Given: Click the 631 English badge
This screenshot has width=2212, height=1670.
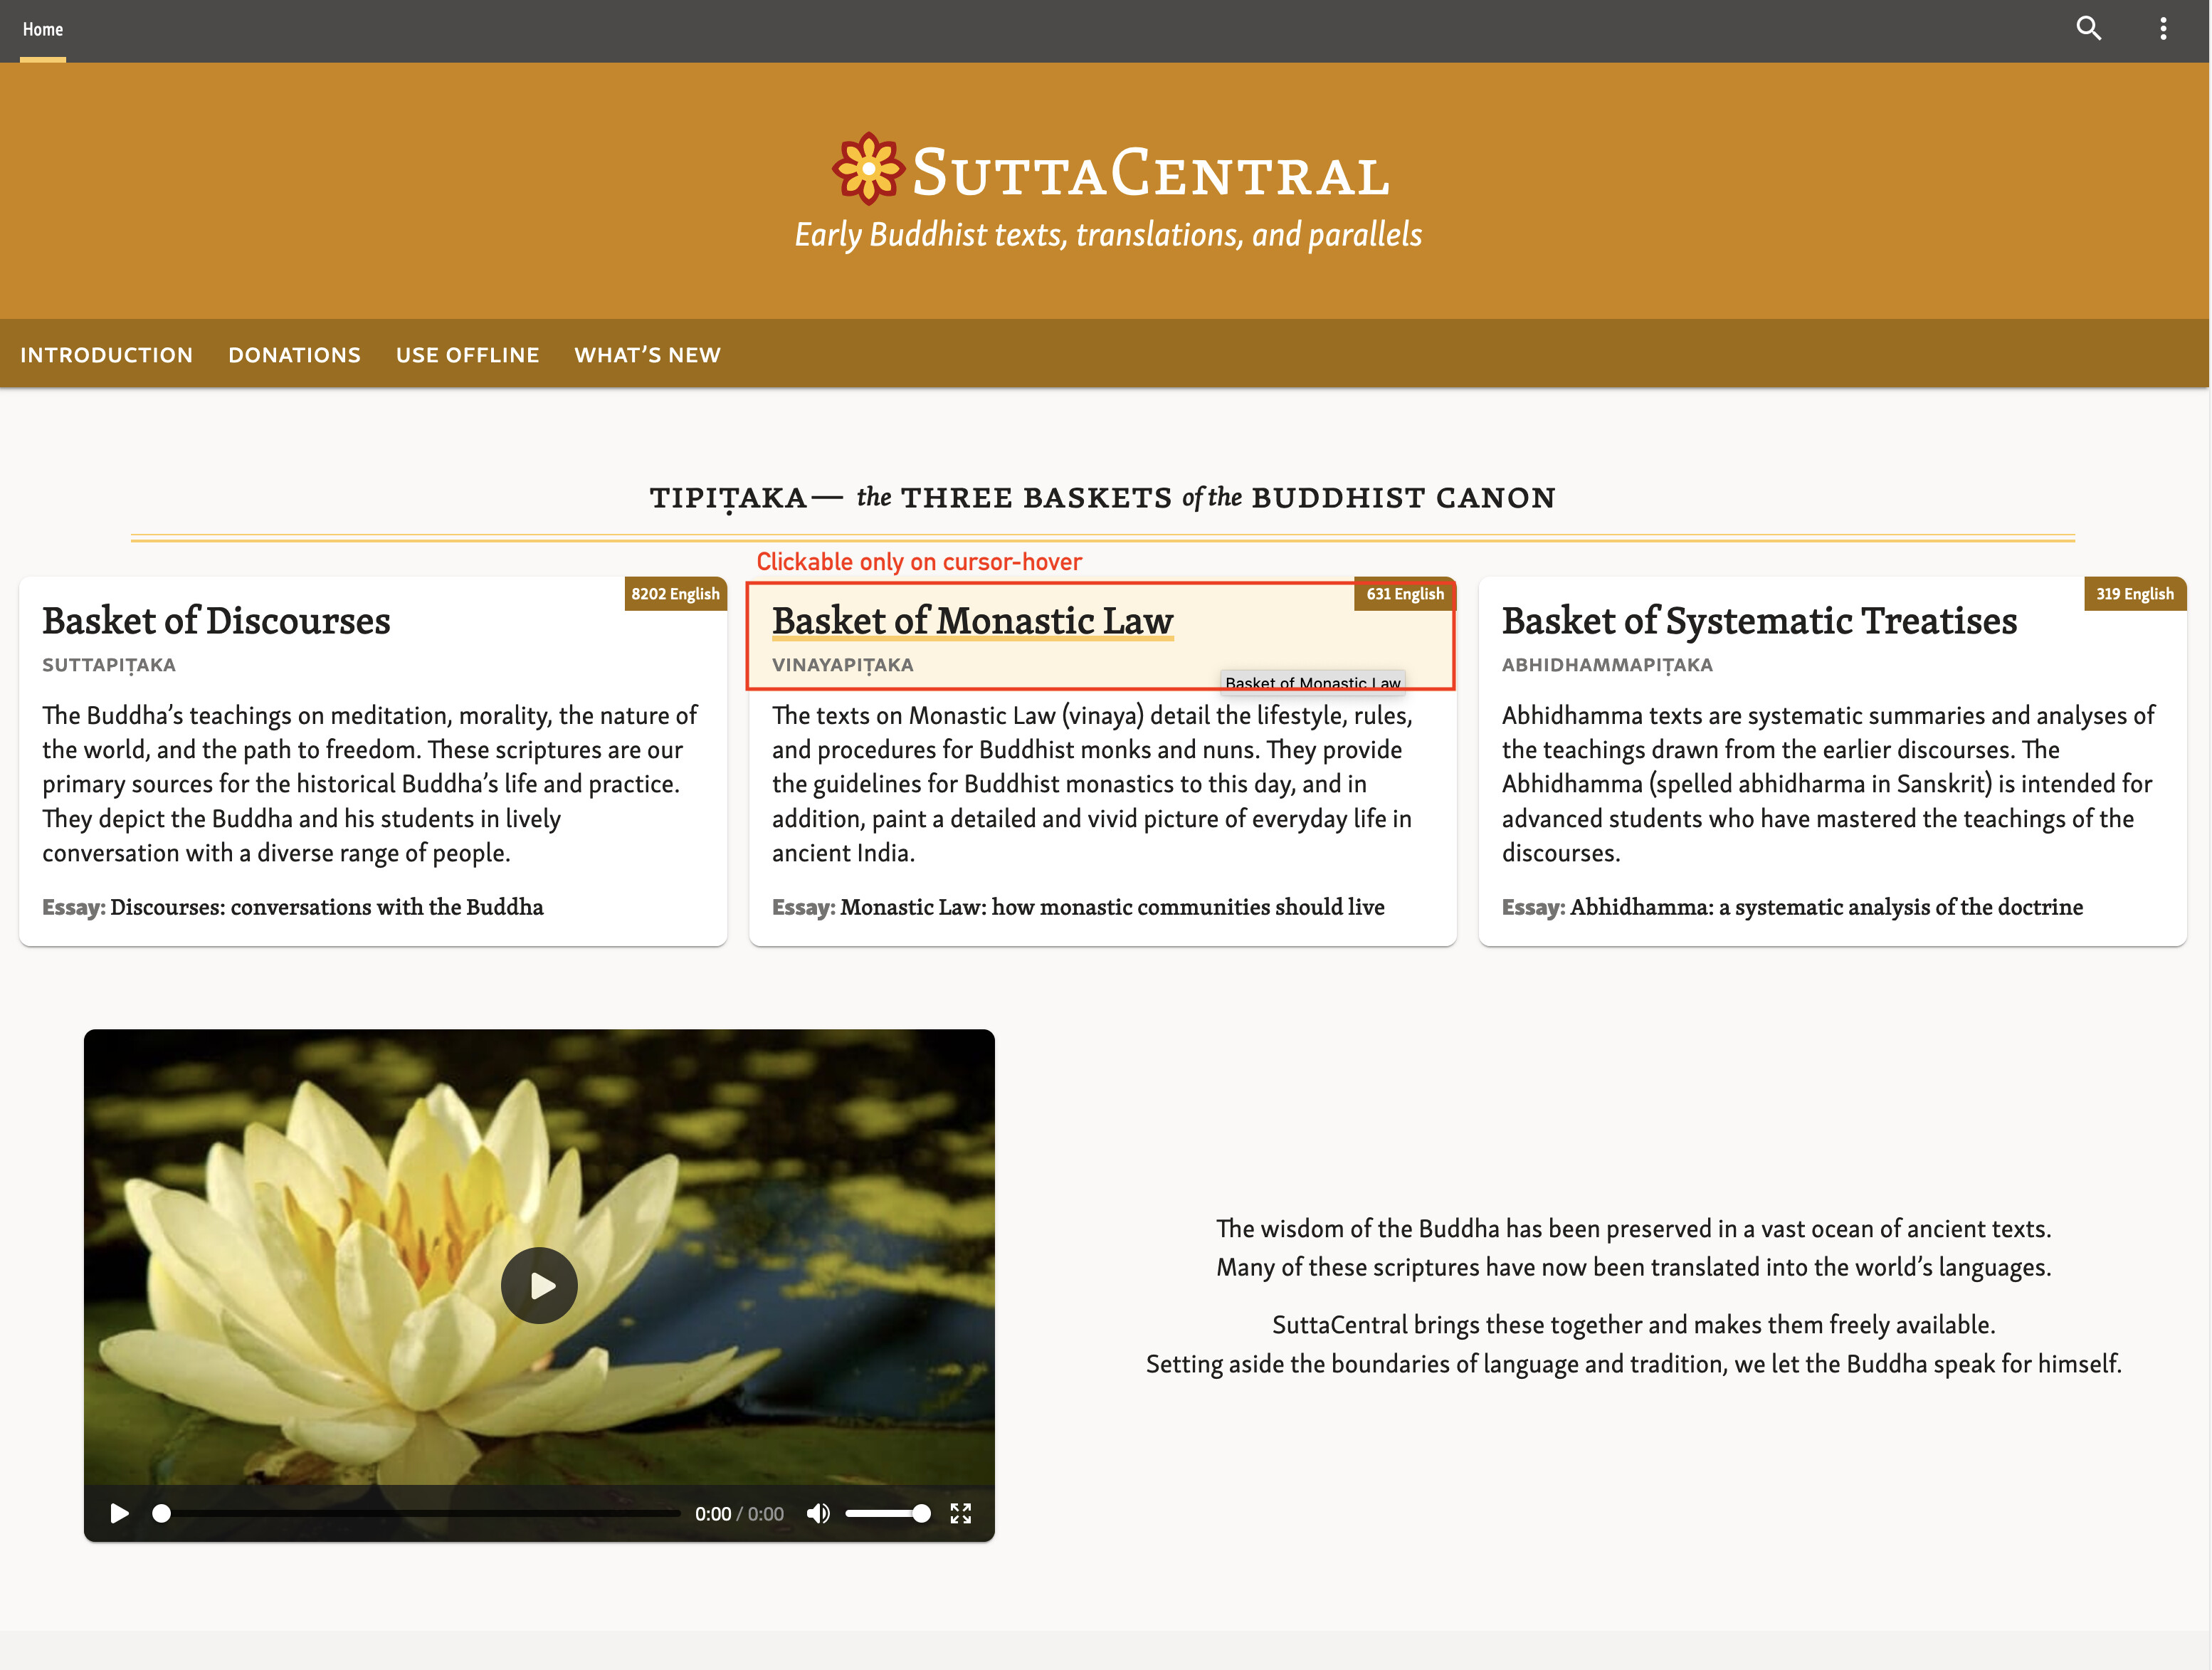Looking at the screenshot, I should (1405, 594).
